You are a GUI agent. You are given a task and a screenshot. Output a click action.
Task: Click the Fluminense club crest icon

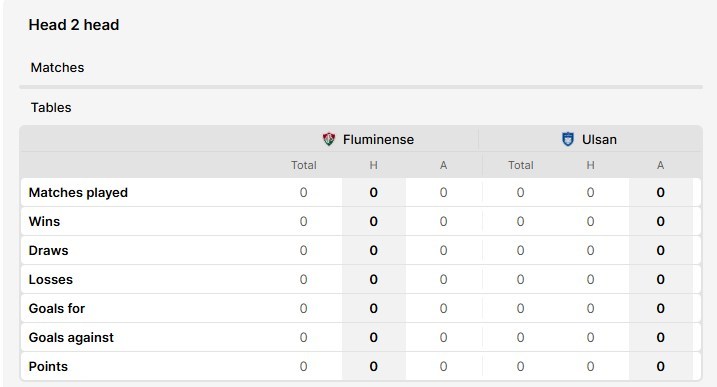[x=329, y=139]
